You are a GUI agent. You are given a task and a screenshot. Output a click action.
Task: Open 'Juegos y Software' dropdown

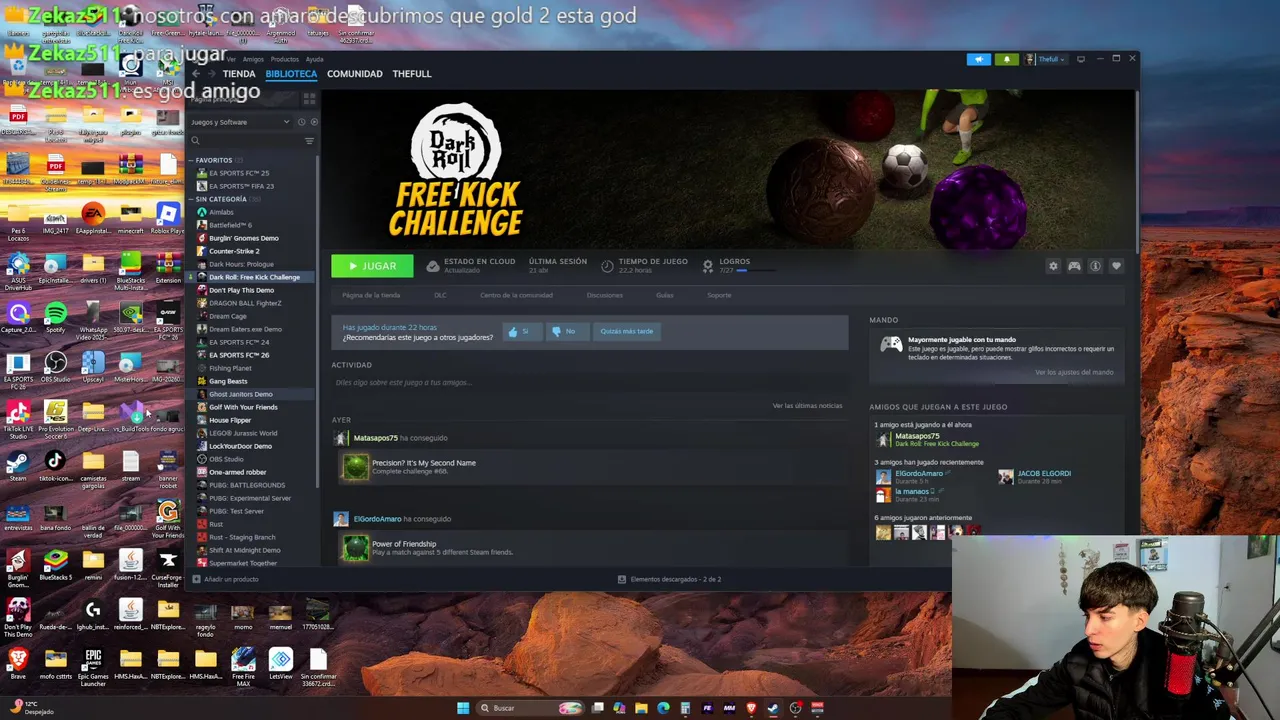coord(240,122)
